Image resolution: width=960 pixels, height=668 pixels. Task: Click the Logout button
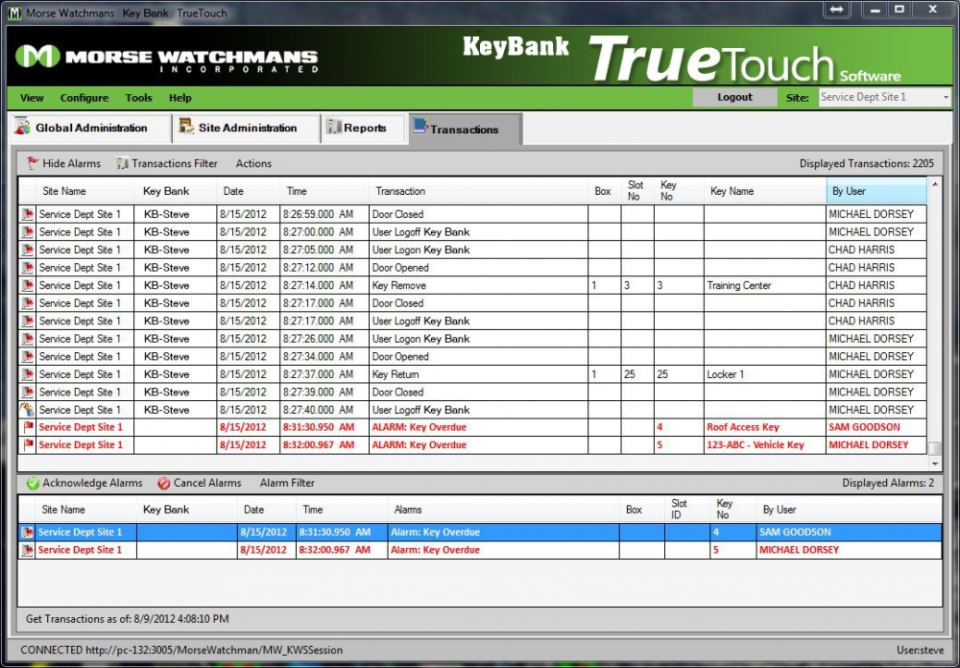click(x=735, y=98)
